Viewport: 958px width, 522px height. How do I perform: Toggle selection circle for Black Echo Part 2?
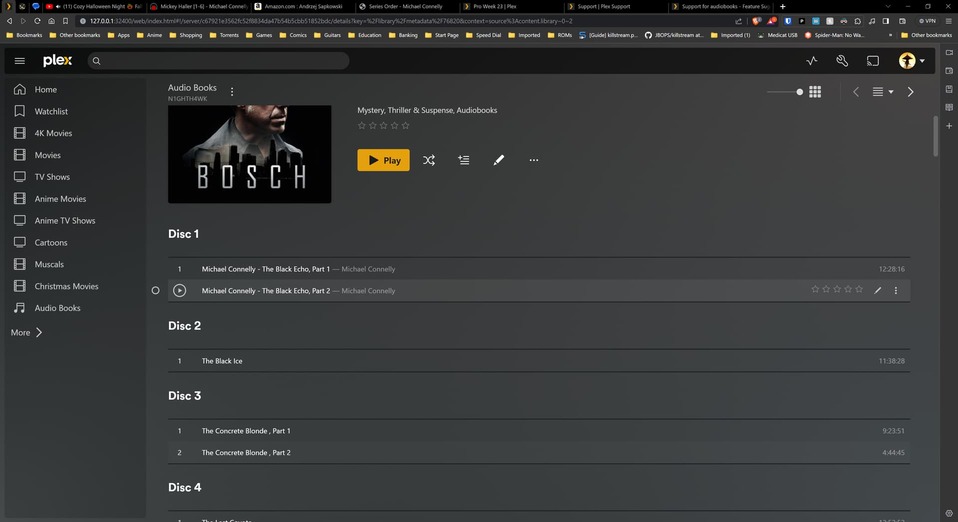click(155, 290)
